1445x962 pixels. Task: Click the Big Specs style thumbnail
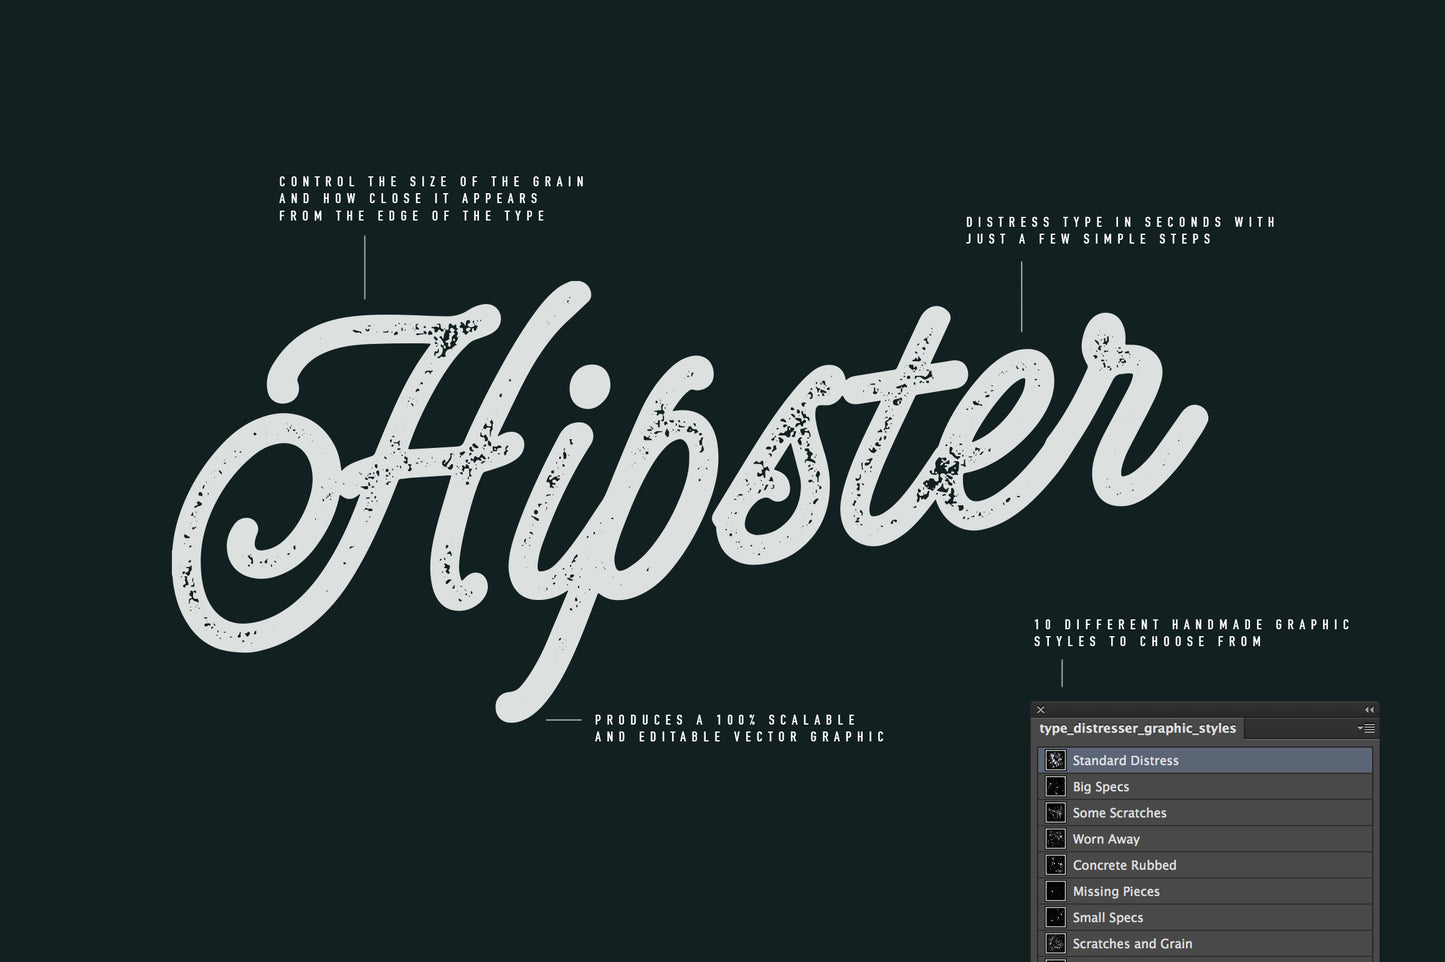(1055, 787)
